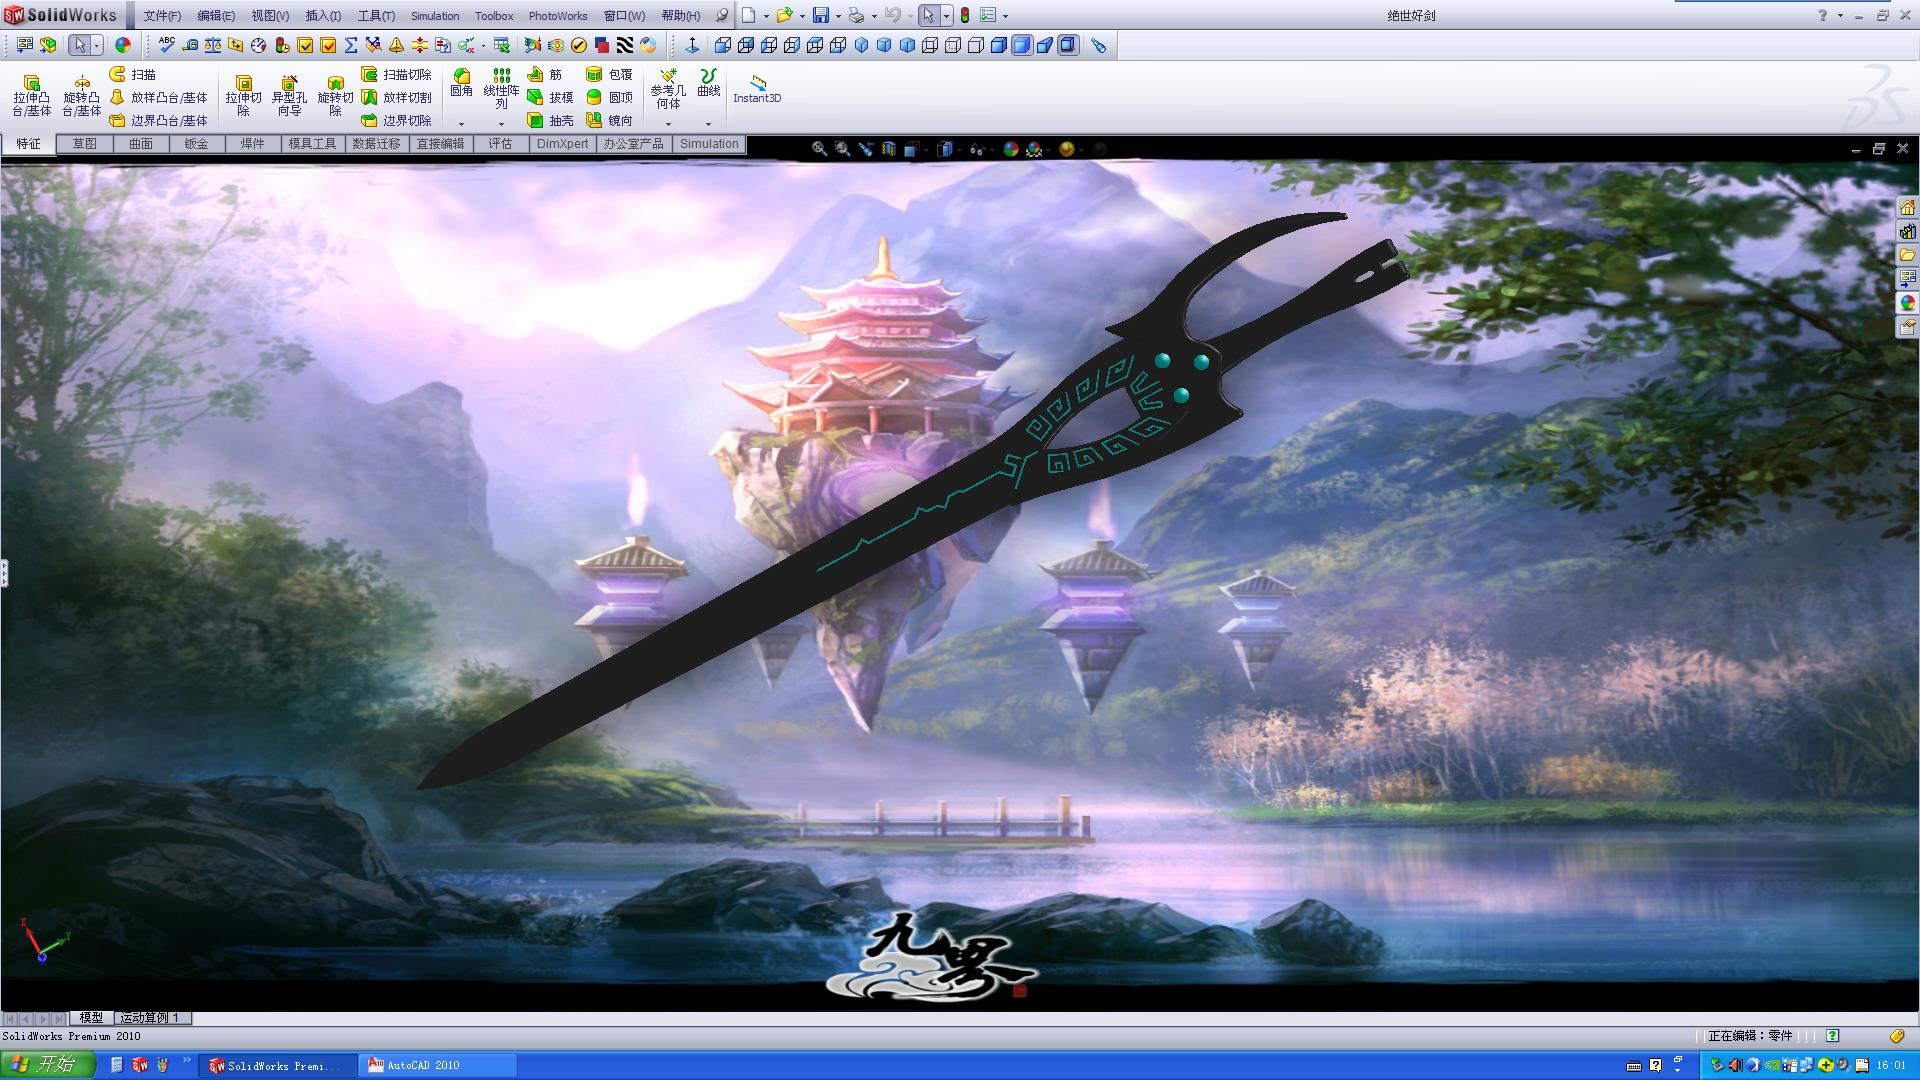Open the Print dropdown arrow
The width and height of the screenshot is (1920, 1080).
click(874, 16)
